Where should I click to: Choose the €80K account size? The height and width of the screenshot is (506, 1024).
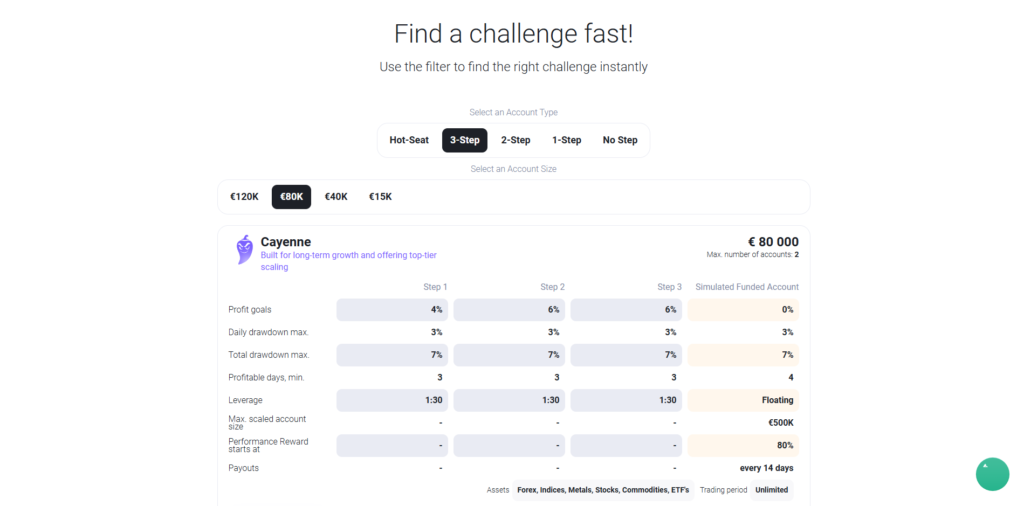coord(291,197)
